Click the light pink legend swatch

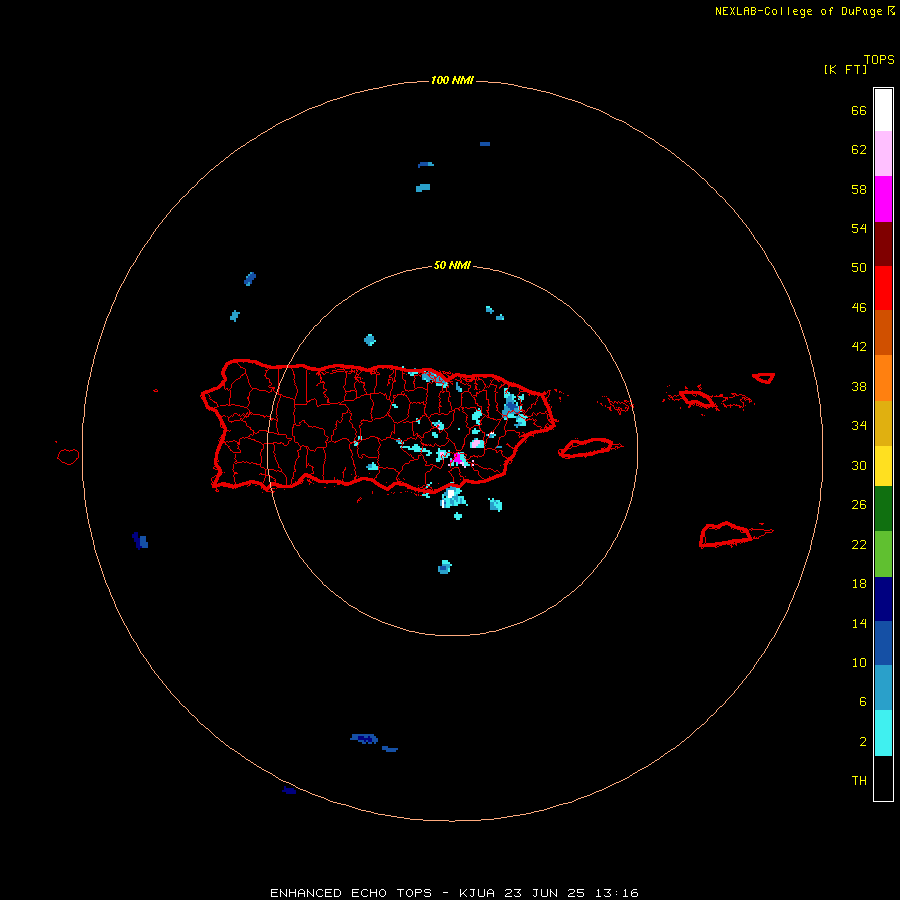pos(883,153)
